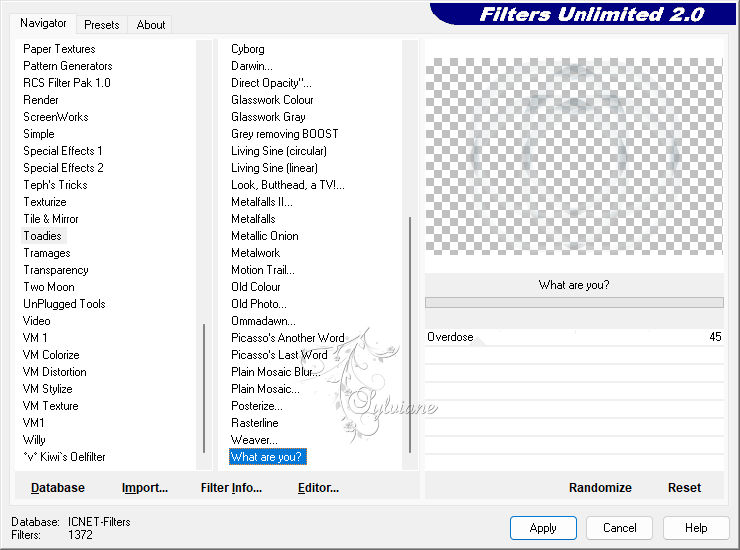Viewport: 740px width, 550px height.
Task: Reset the filter parameters
Action: tap(684, 488)
